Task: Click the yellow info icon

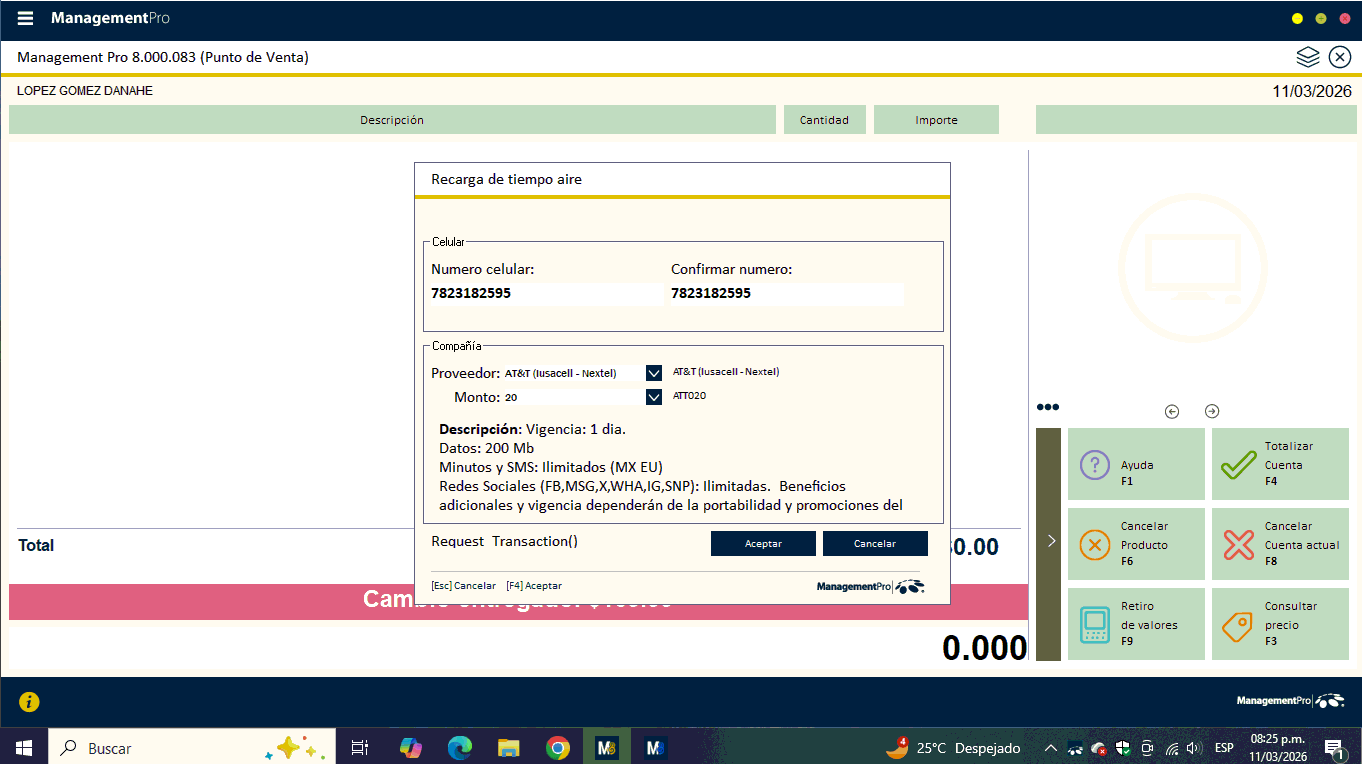Action: pos(30,702)
